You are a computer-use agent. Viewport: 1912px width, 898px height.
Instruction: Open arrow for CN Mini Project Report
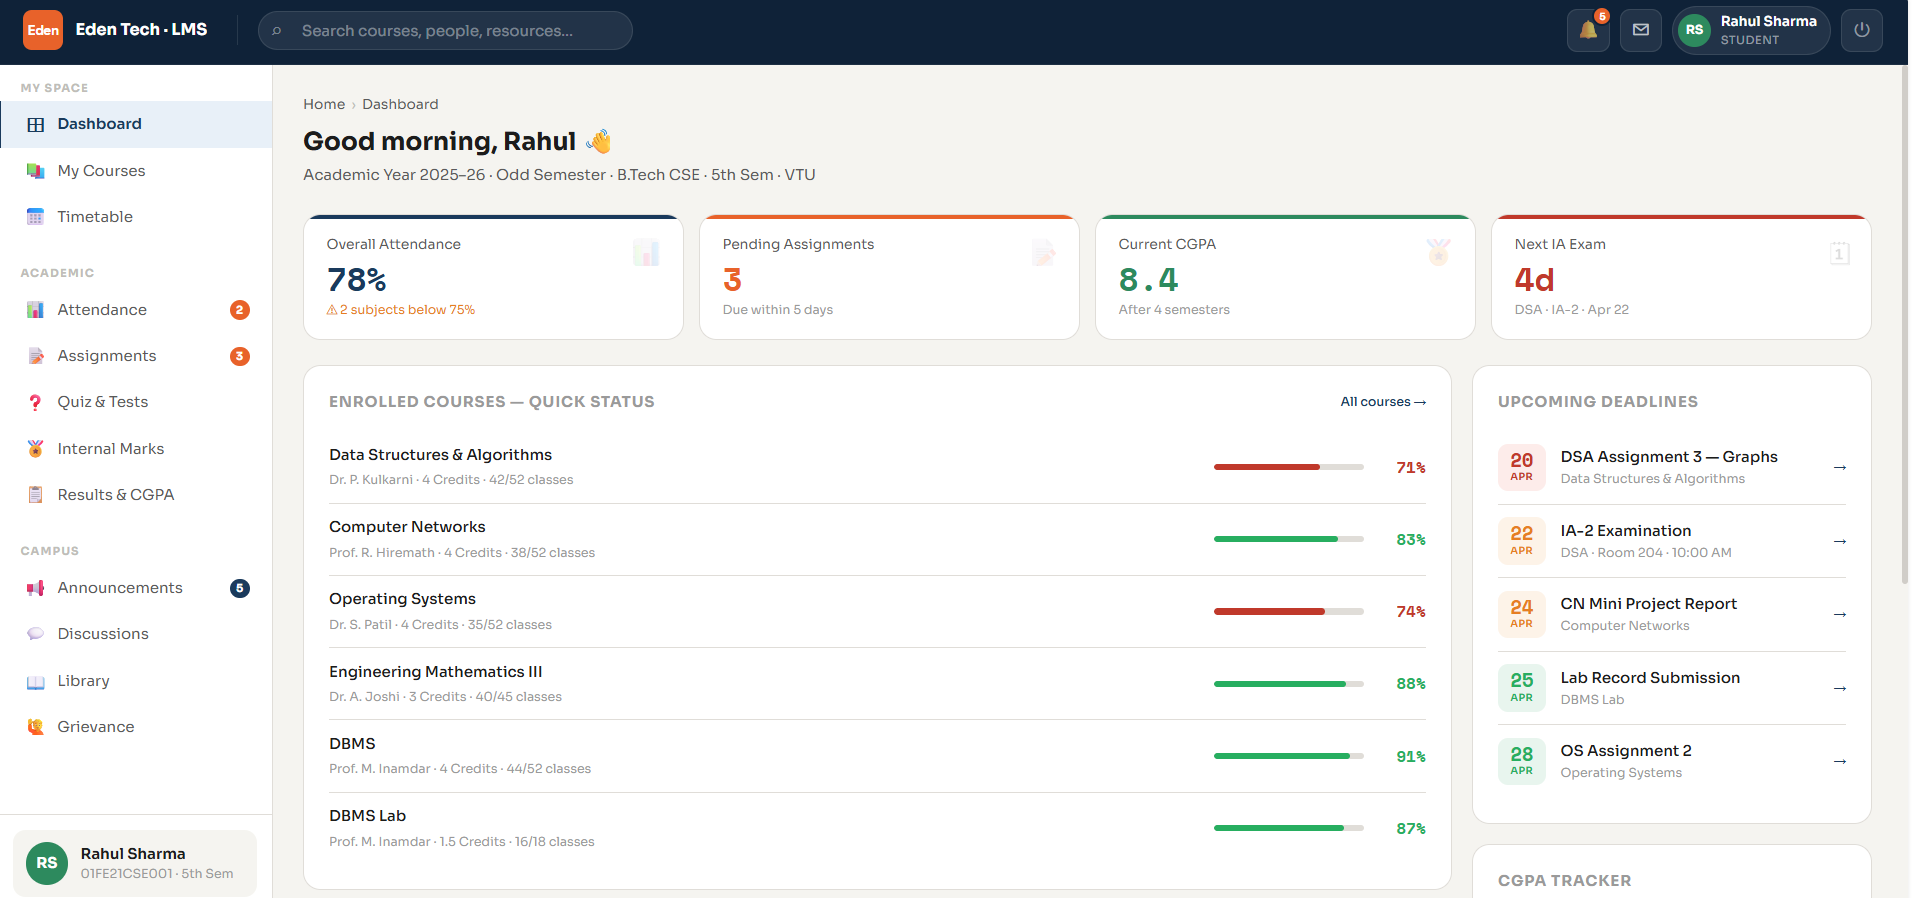(1840, 614)
